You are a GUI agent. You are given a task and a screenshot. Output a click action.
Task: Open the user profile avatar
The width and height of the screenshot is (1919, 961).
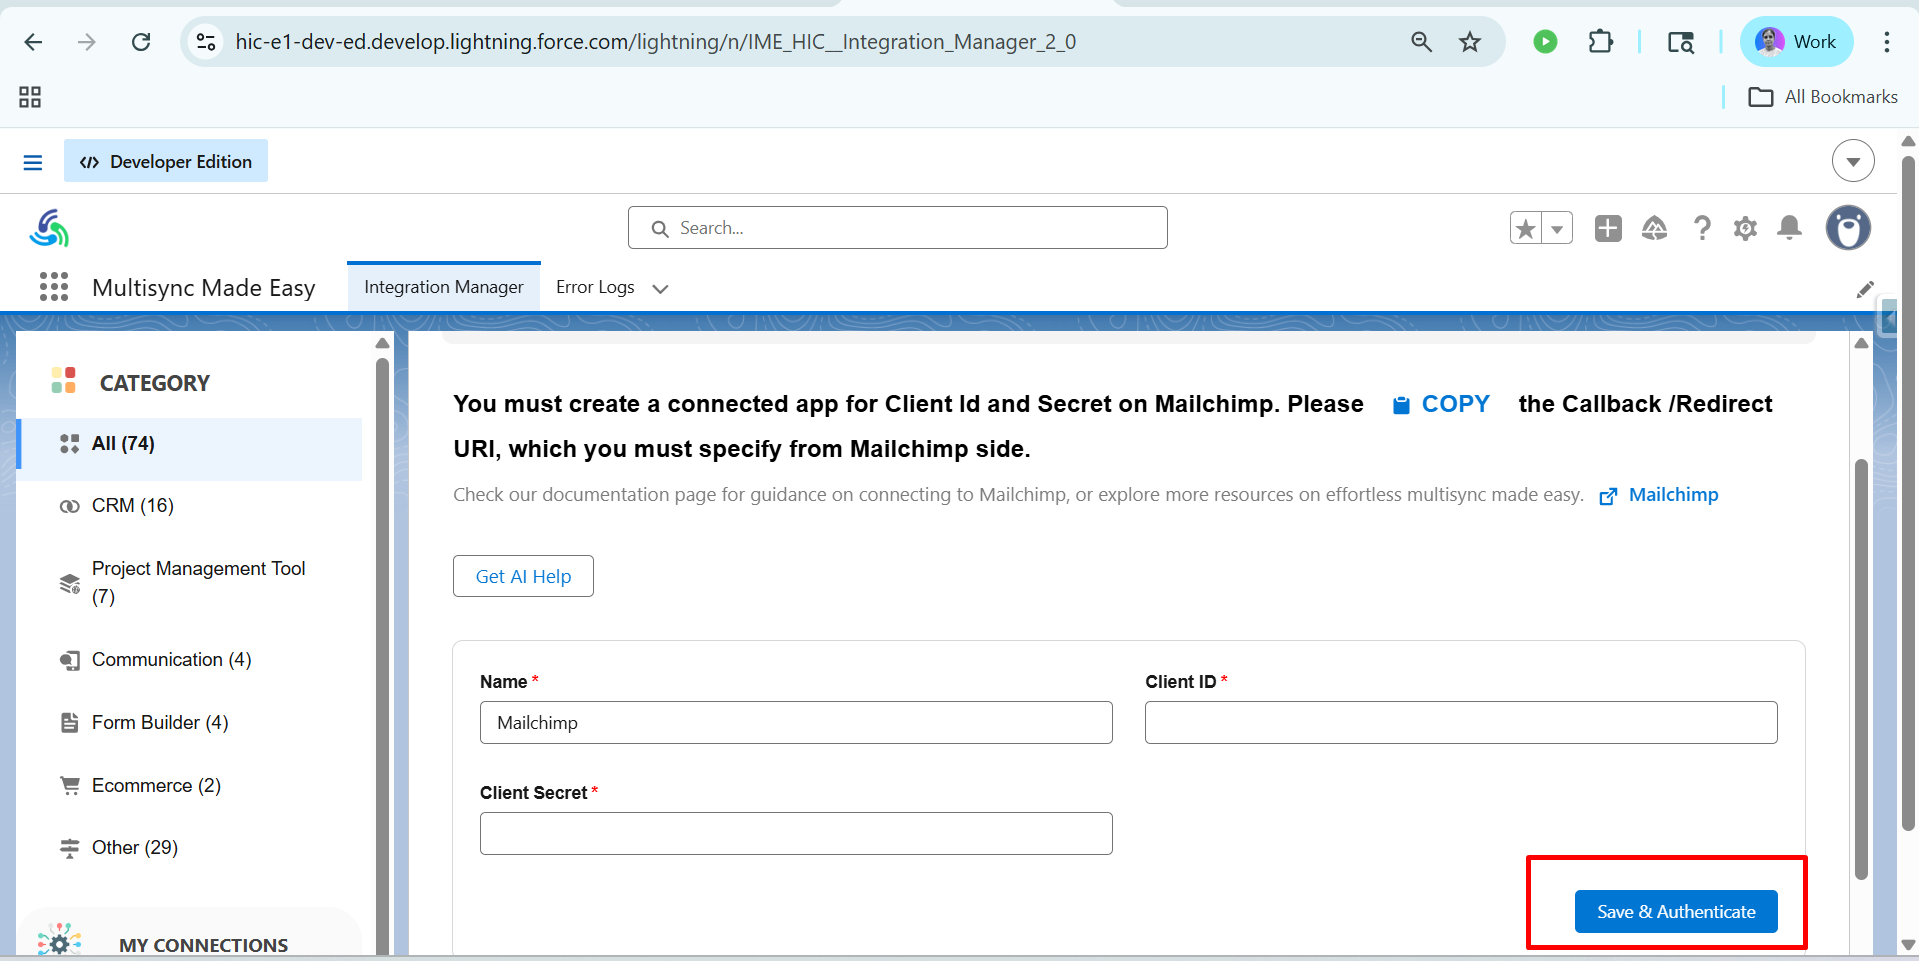click(x=1847, y=228)
